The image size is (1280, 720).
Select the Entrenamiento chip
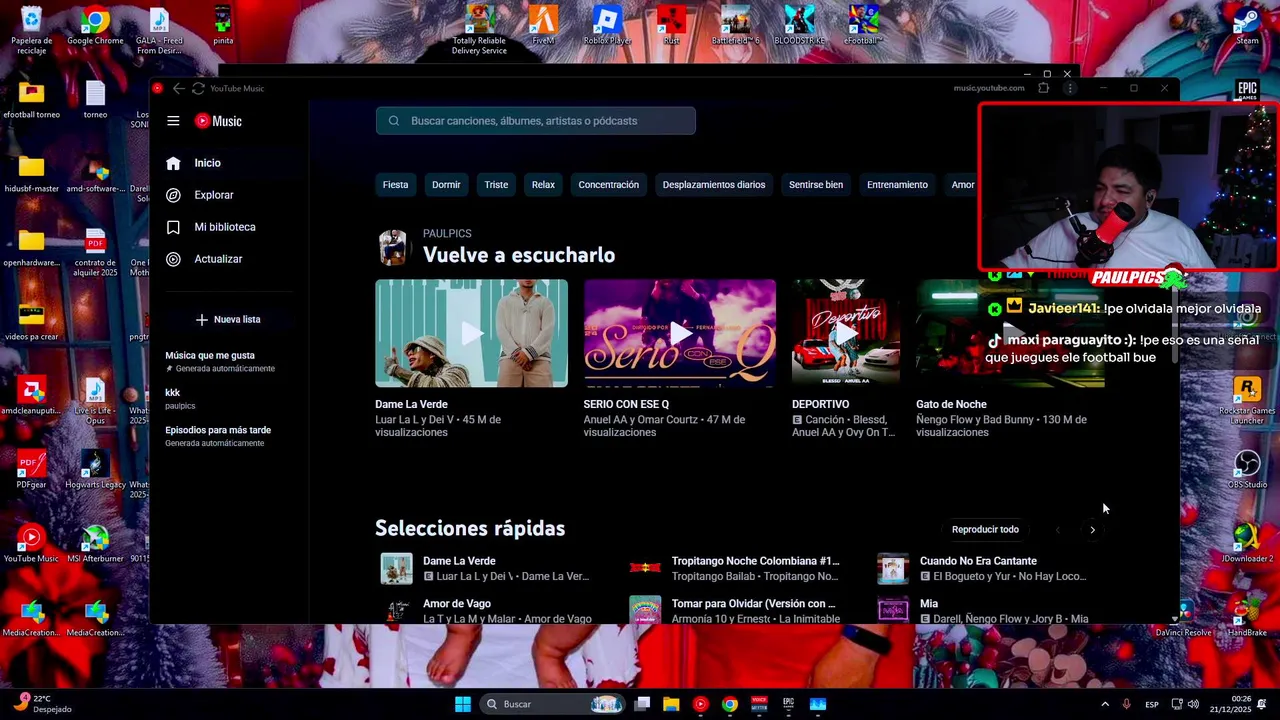click(897, 185)
